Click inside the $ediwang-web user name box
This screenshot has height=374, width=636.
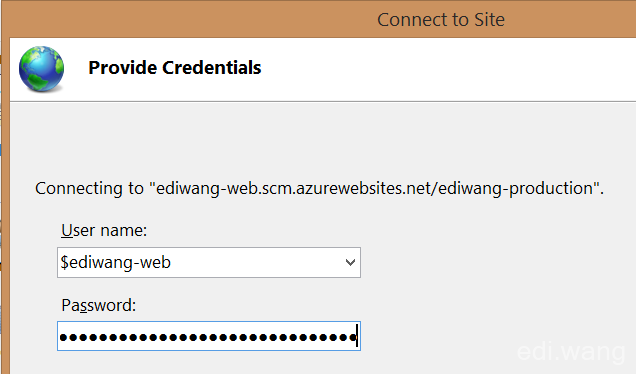(201, 262)
